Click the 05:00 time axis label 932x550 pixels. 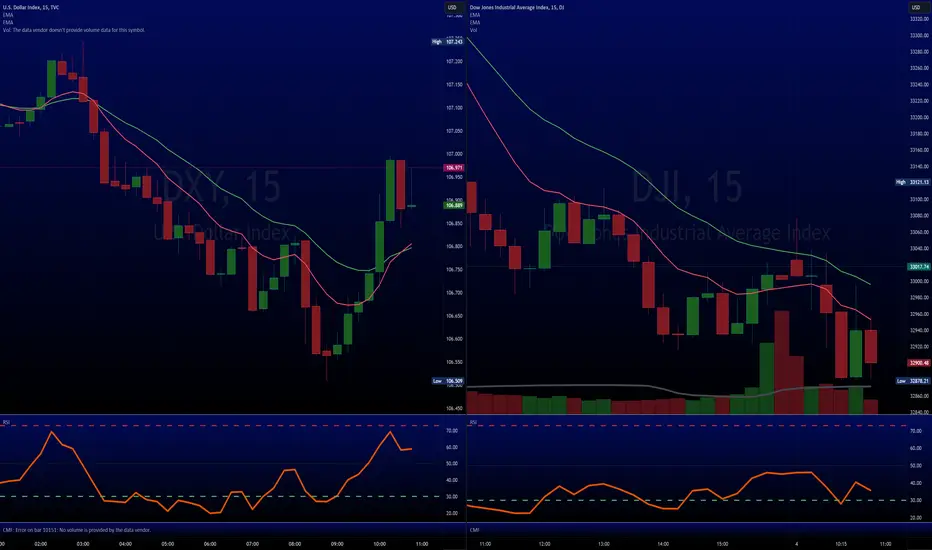[x=168, y=544]
